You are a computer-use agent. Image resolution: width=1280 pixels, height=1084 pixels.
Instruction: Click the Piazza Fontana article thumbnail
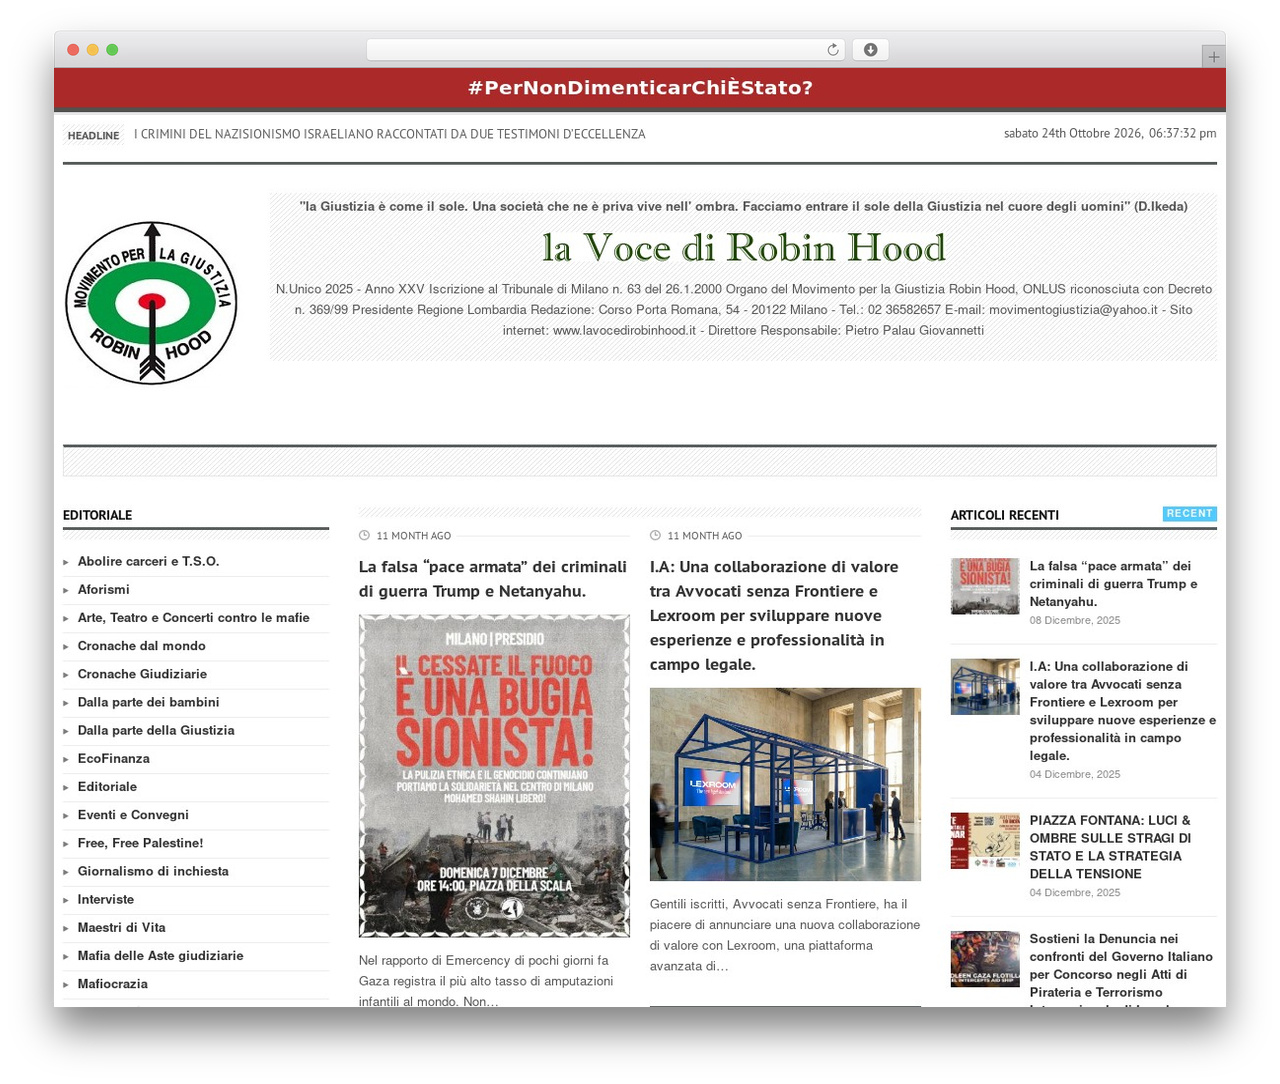pos(985,841)
